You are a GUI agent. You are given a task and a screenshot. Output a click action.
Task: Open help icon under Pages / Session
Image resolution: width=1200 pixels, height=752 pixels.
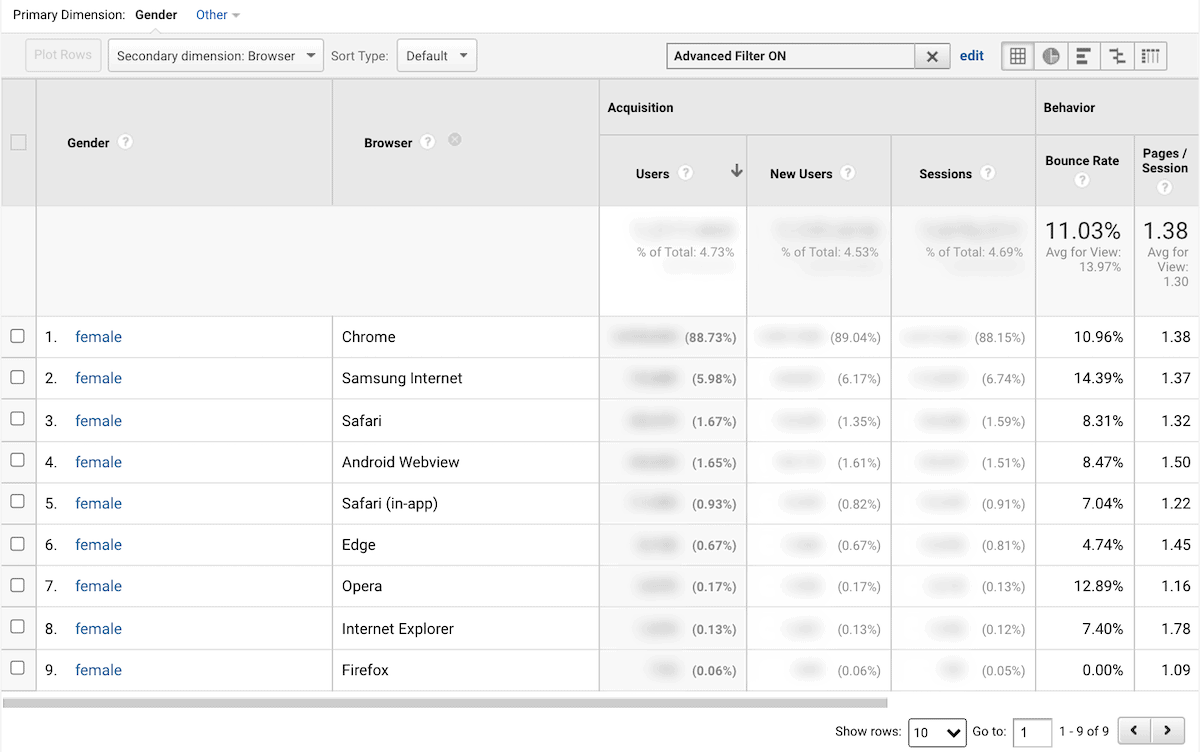[1164, 188]
